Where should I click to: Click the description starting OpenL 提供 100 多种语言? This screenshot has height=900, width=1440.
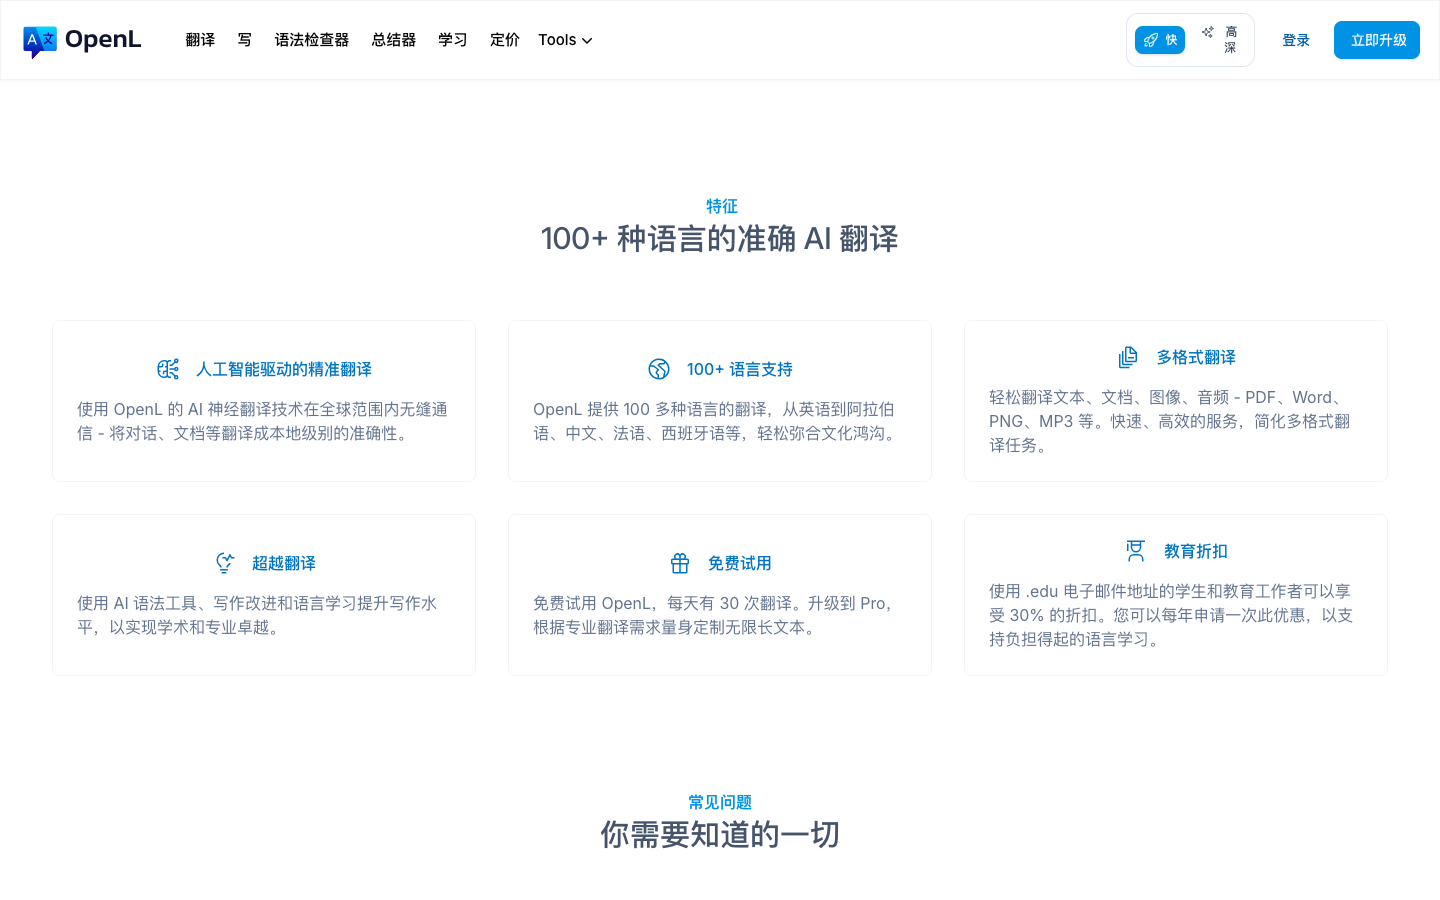pos(718,421)
